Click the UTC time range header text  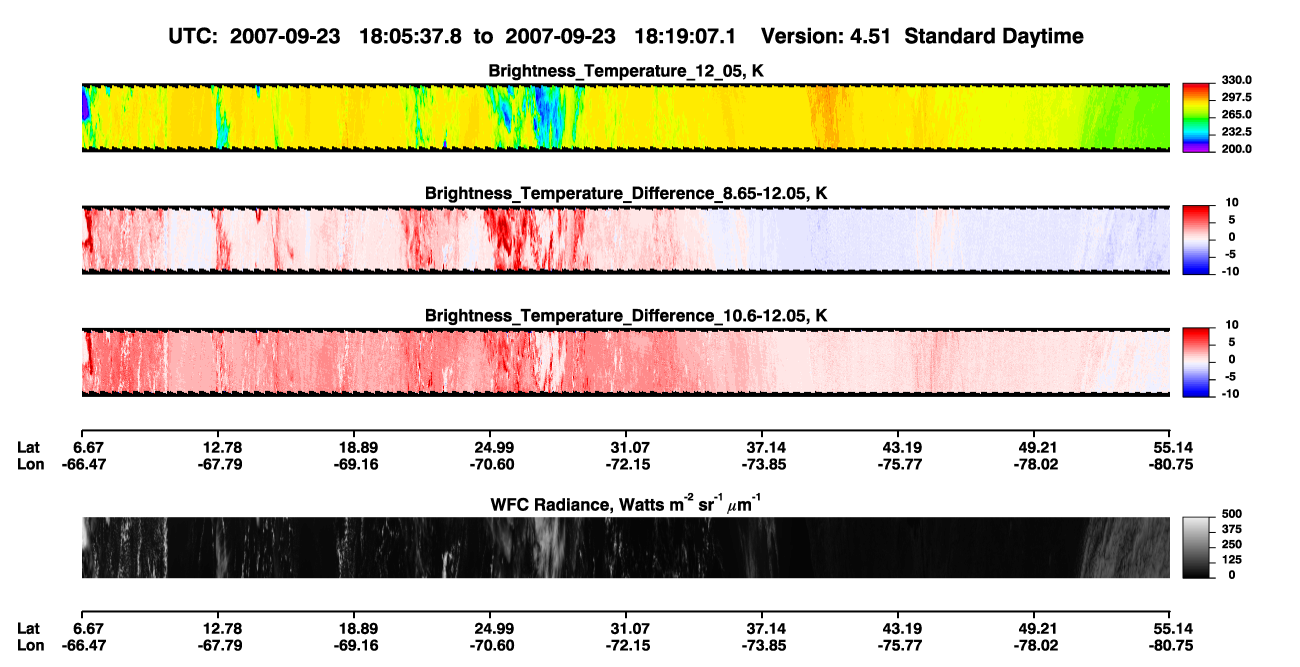click(x=456, y=36)
